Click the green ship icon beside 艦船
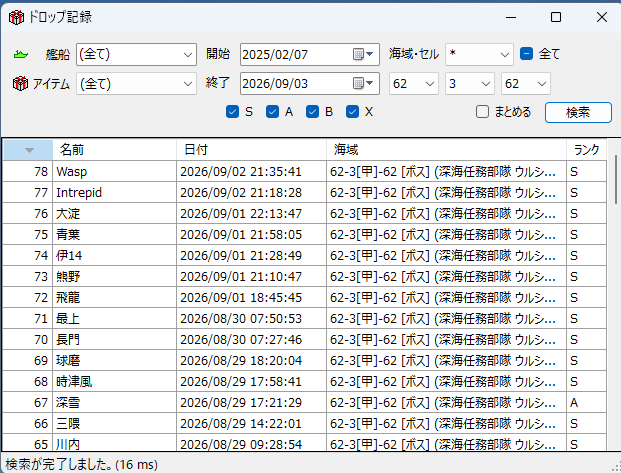Viewport: 621px width, 473px height. tap(21, 54)
